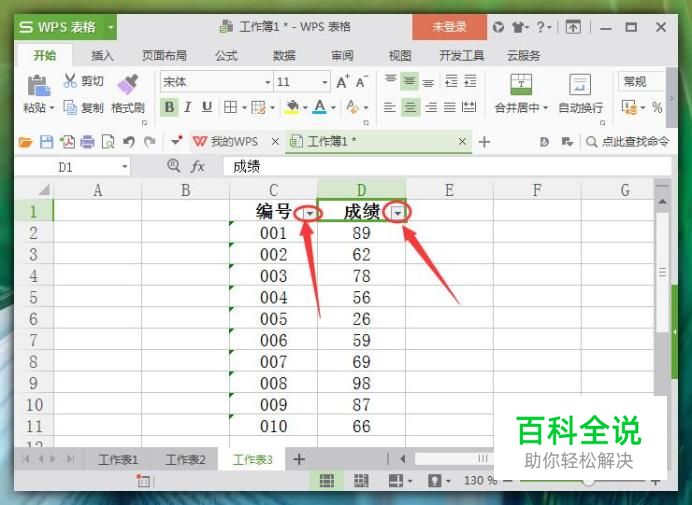This screenshot has width=692, height=505.
Task: Export to PDF icon
Action: [67, 142]
